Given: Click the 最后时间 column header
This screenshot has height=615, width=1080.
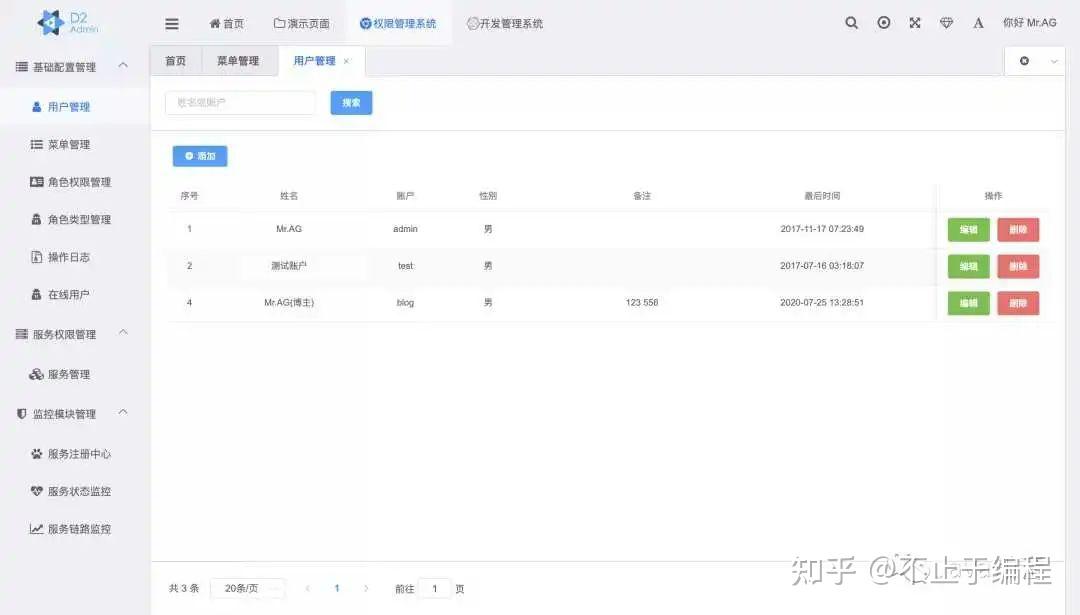Looking at the screenshot, I should click(x=822, y=196).
